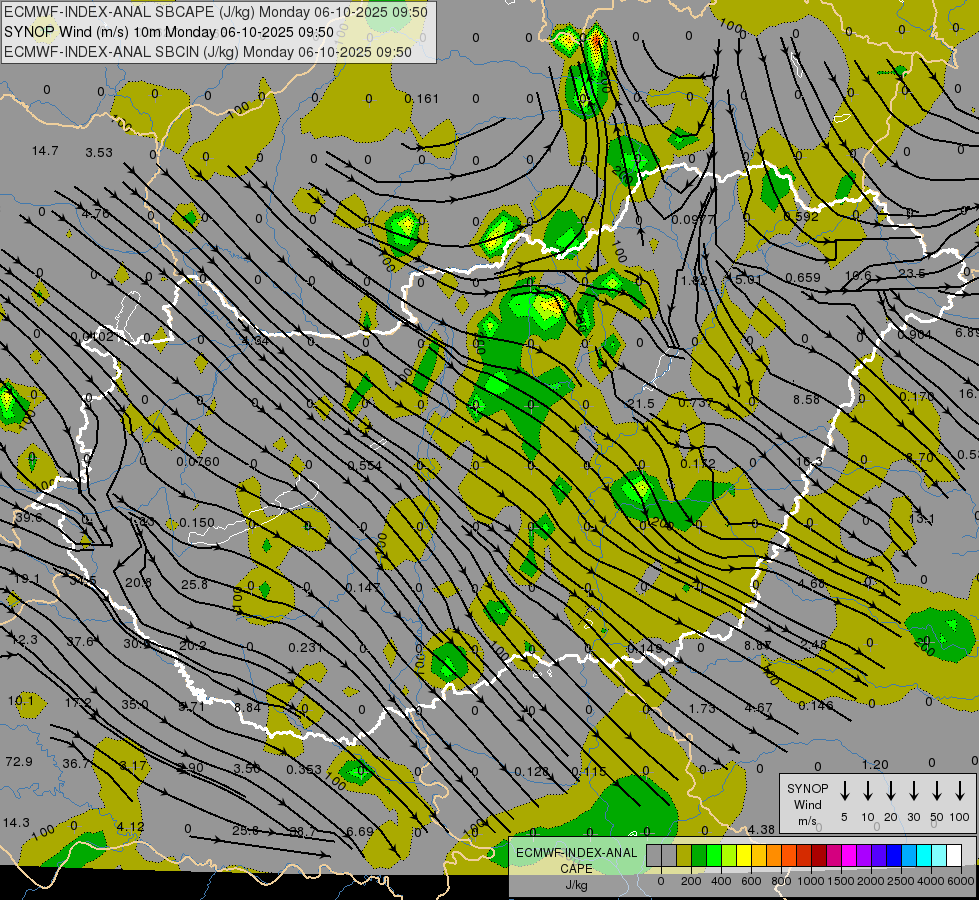The image size is (979, 900).
Task: Select the map value 0.554
Action: tap(365, 465)
